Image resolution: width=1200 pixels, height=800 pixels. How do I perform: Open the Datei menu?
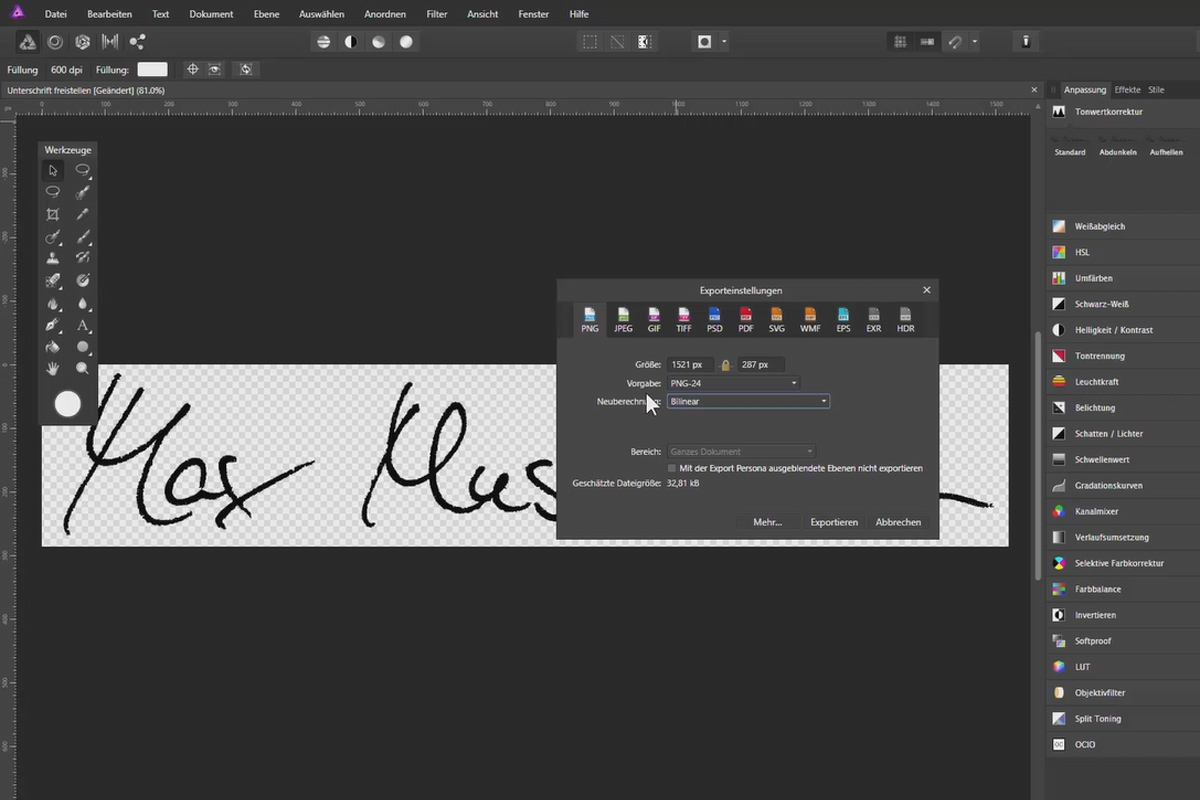pyautogui.click(x=56, y=14)
